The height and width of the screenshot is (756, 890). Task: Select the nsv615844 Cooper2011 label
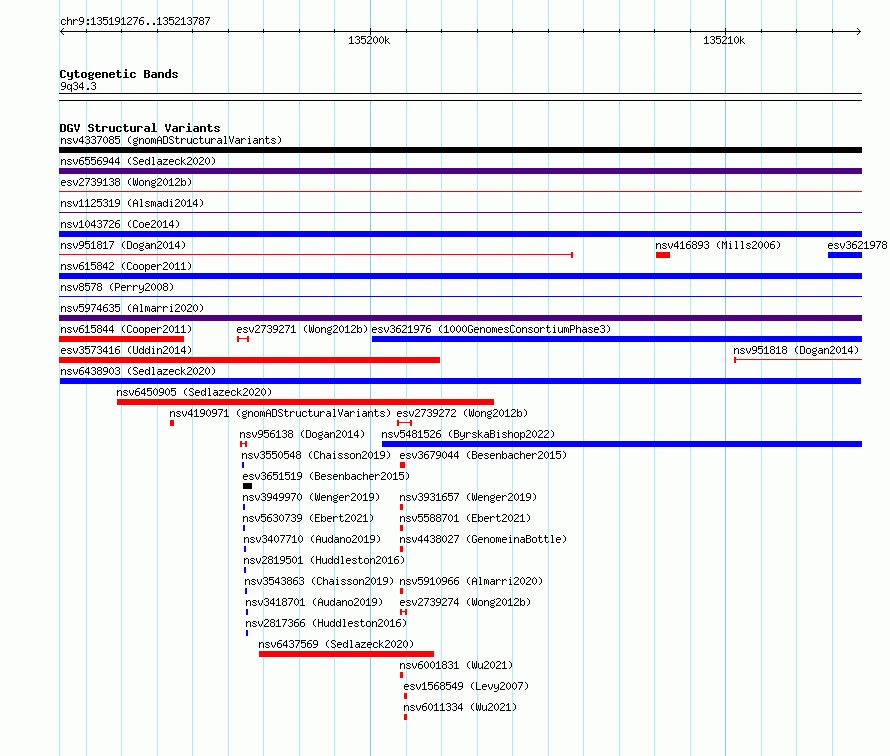pyautogui.click(x=126, y=329)
